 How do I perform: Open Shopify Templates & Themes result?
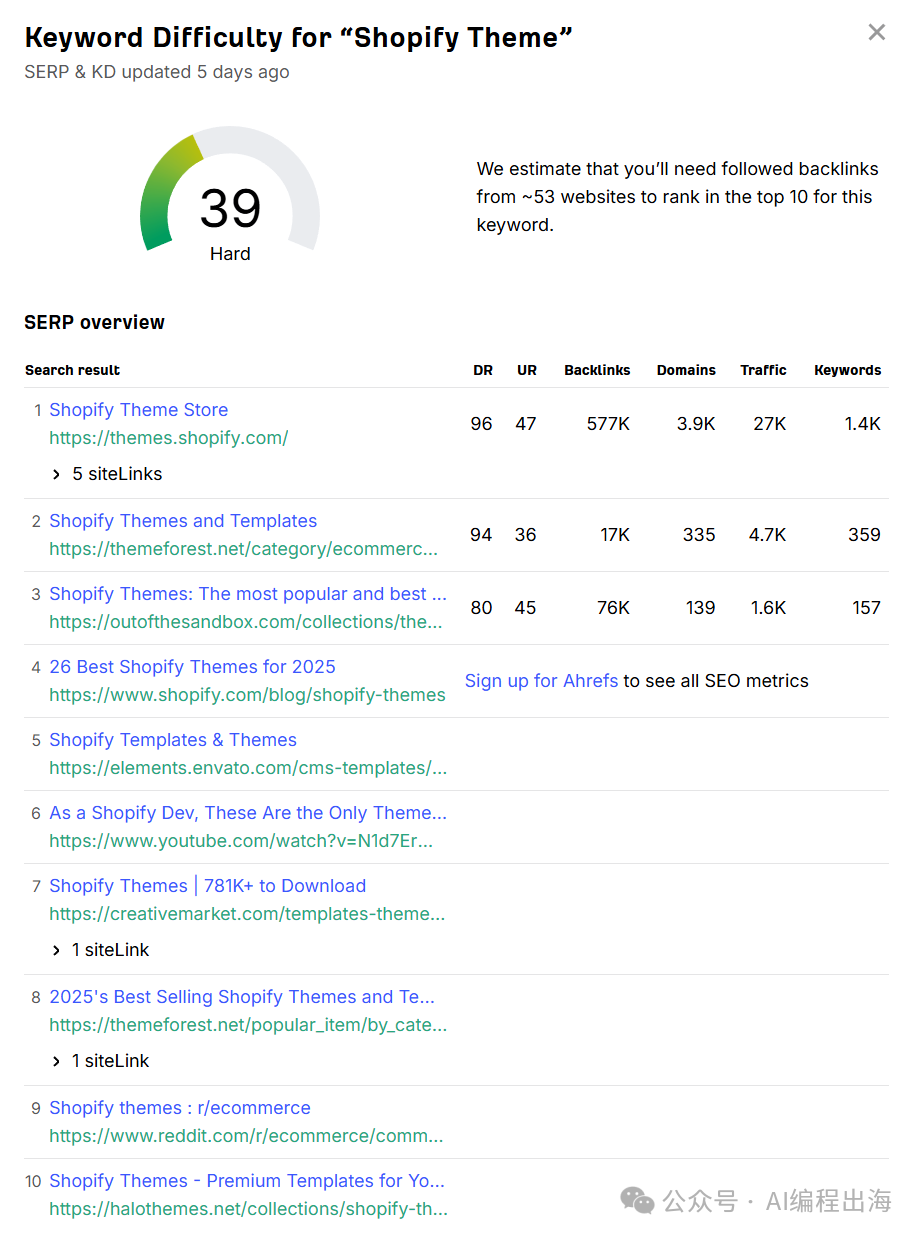pyautogui.click(x=173, y=740)
